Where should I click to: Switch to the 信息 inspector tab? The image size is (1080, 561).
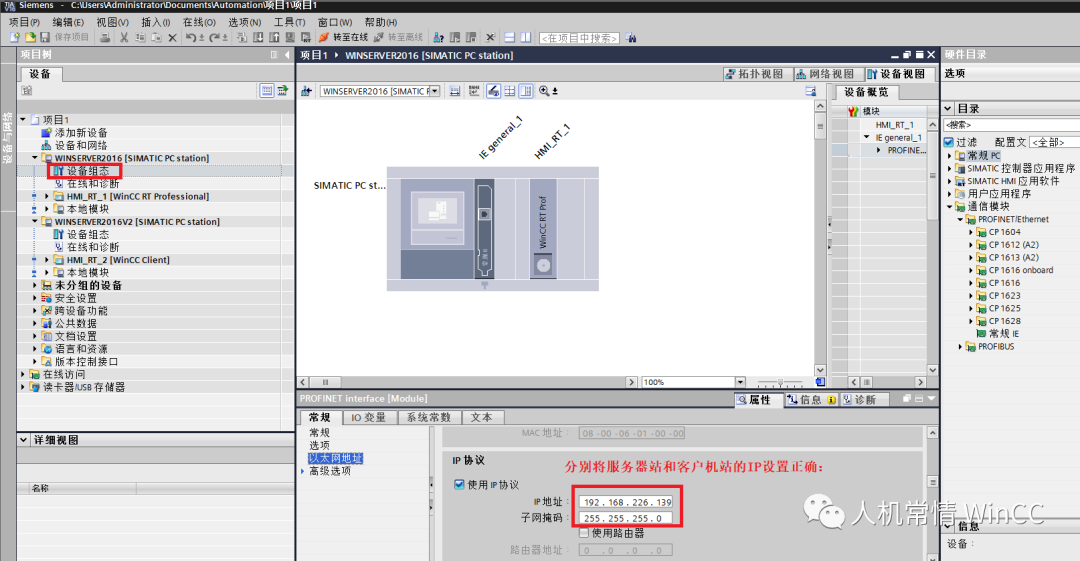coord(811,400)
